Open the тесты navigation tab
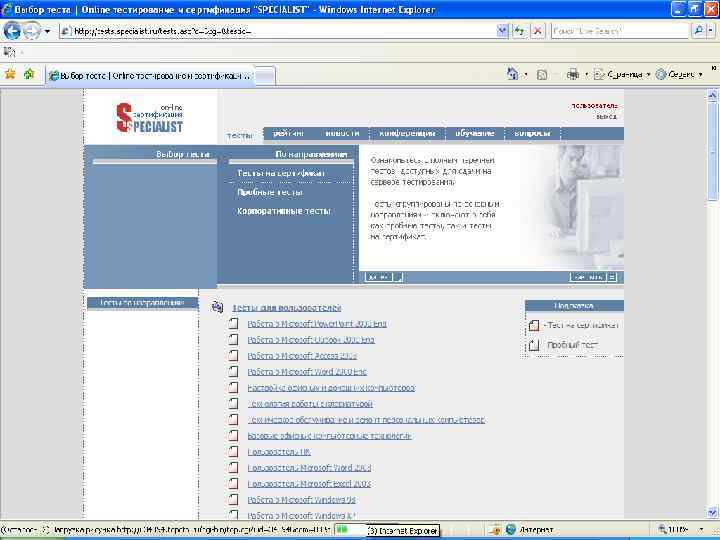The width and height of the screenshot is (720, 540). tap(240, 135)
